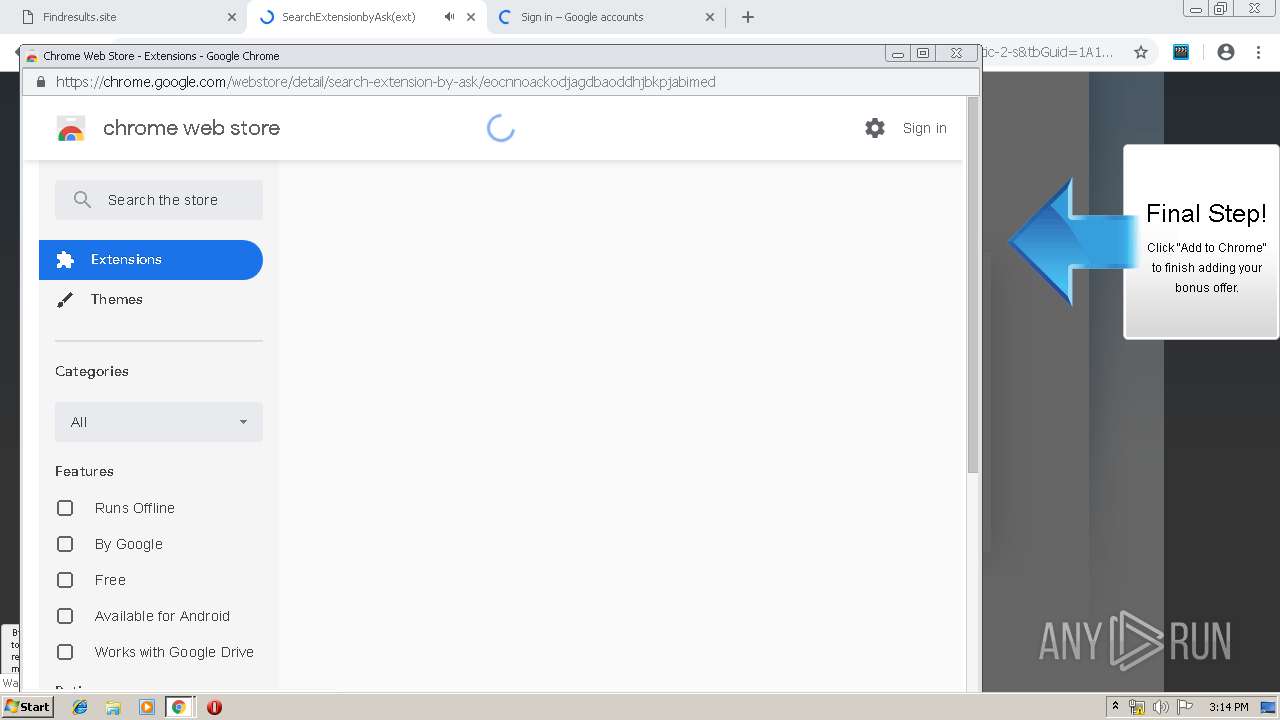Open the Windows Start button

coord(27,707)
